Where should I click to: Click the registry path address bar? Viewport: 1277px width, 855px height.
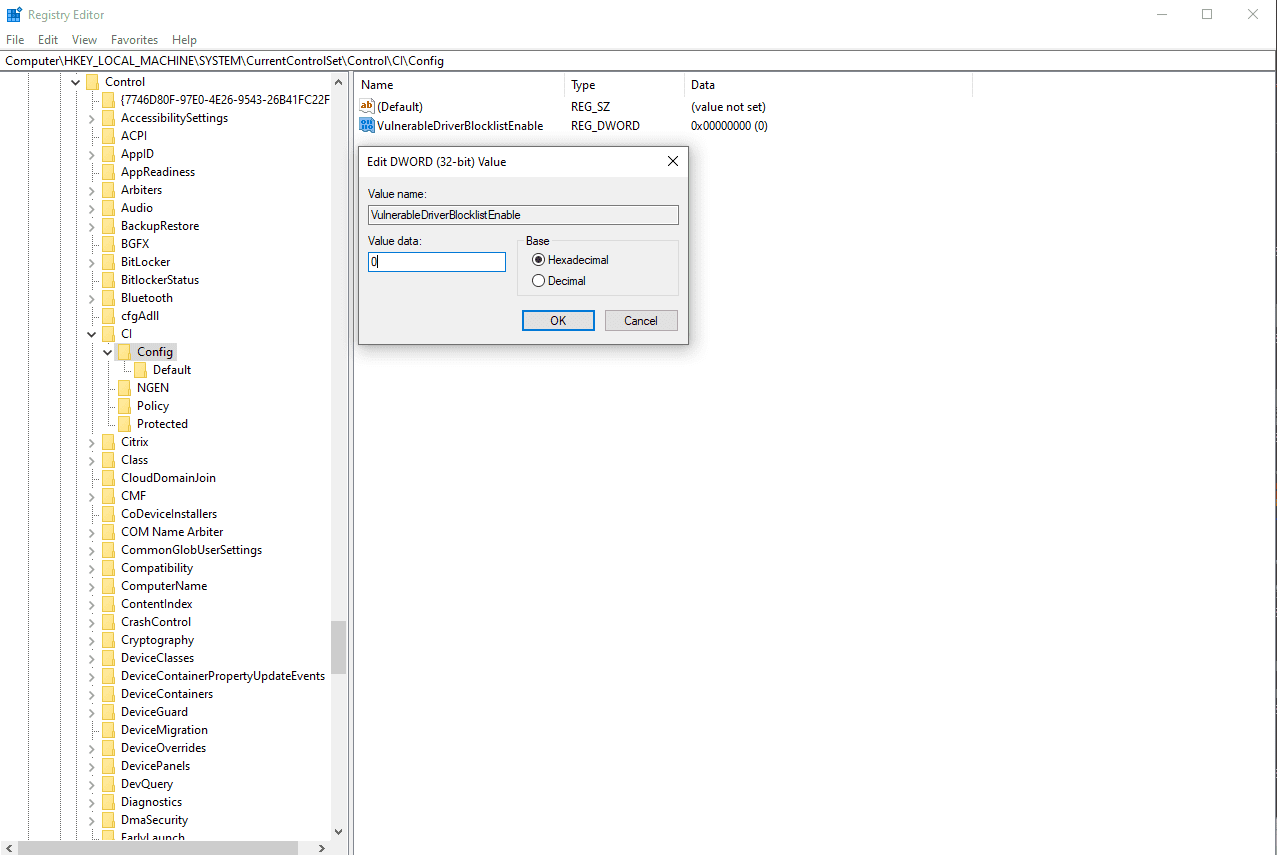638,61
